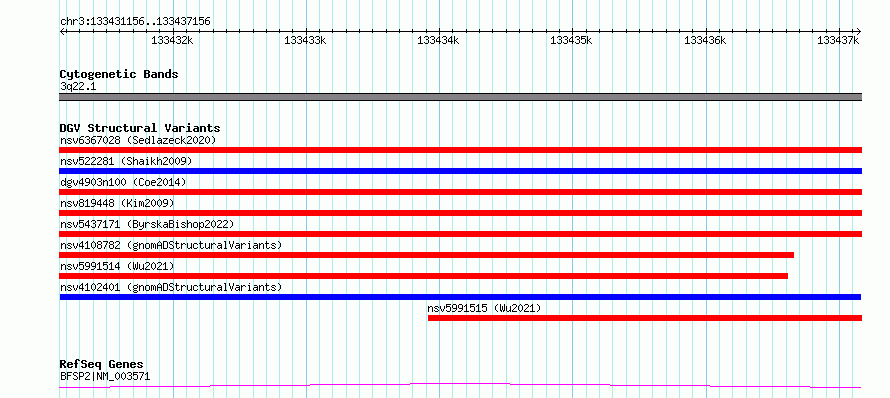
Task: Click the red bar for nsv5437171
Action: click(x=460, y=234)
